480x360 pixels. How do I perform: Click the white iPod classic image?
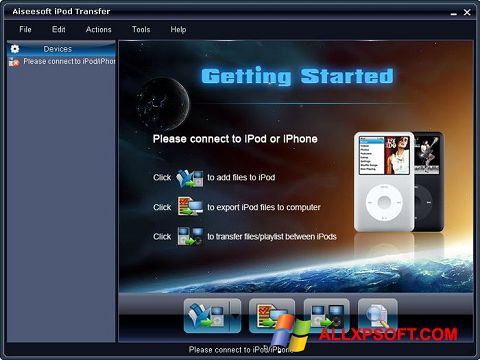pos(384,182)
